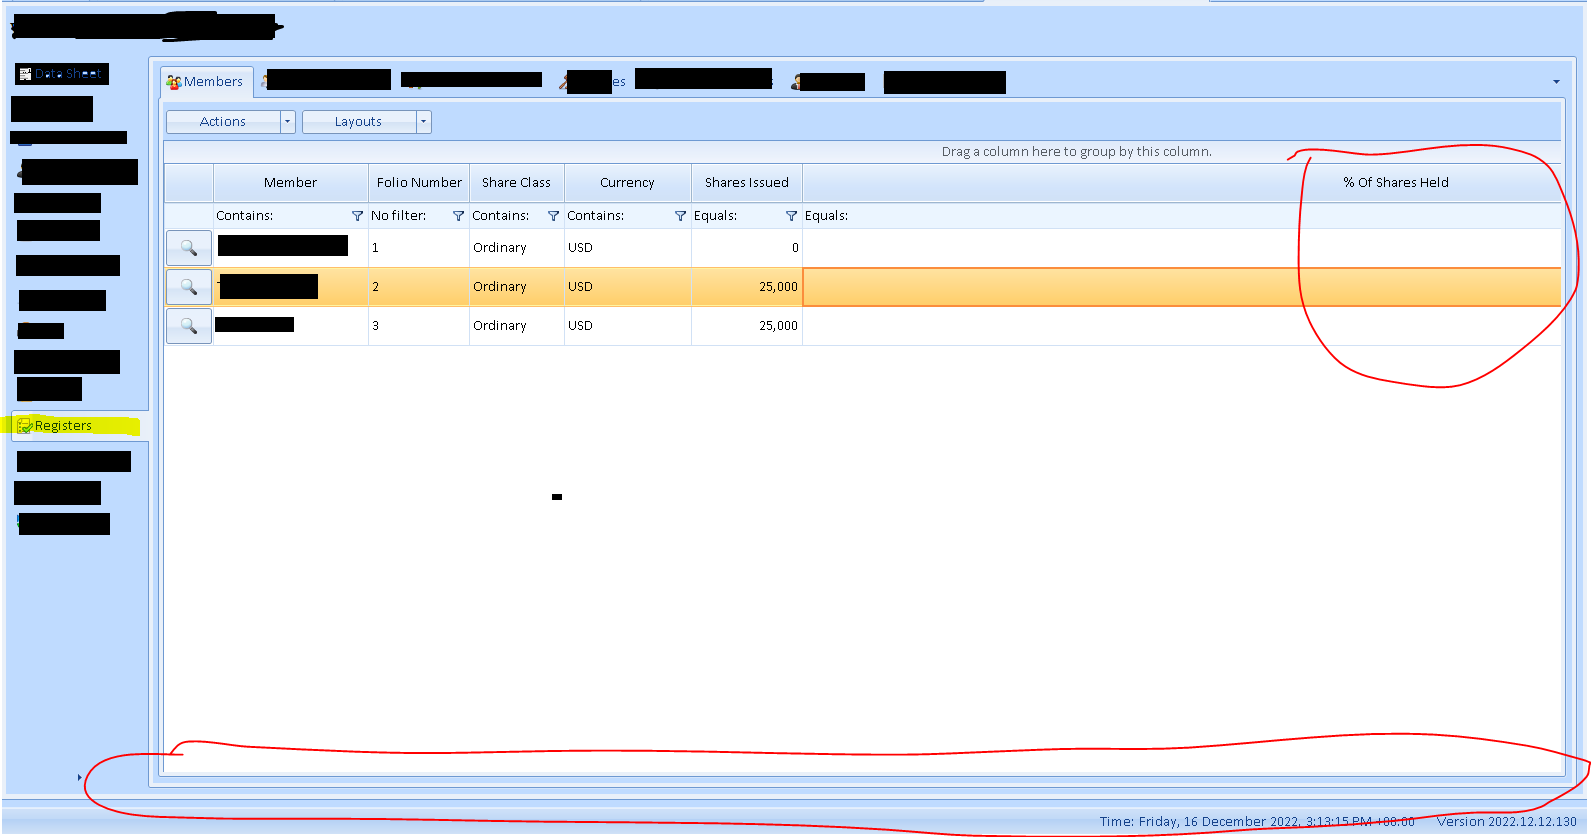Click the magnifier icon for folio 1 row
1591x837 pixels.
(x=188, y=248)
